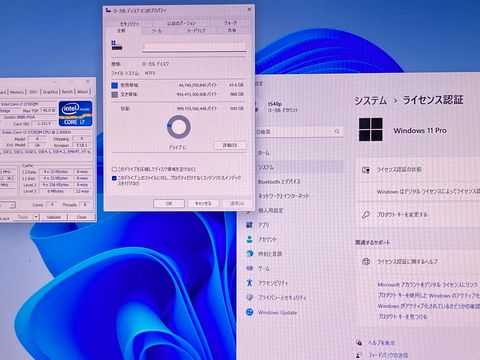Switch to the Memory tab in CPU-Z
The image size is (480, 360).
(x=16, y=92)
